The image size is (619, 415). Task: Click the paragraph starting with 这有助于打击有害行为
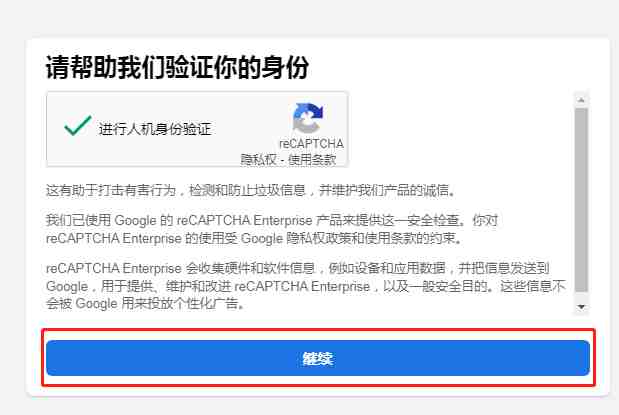point(251,191)
